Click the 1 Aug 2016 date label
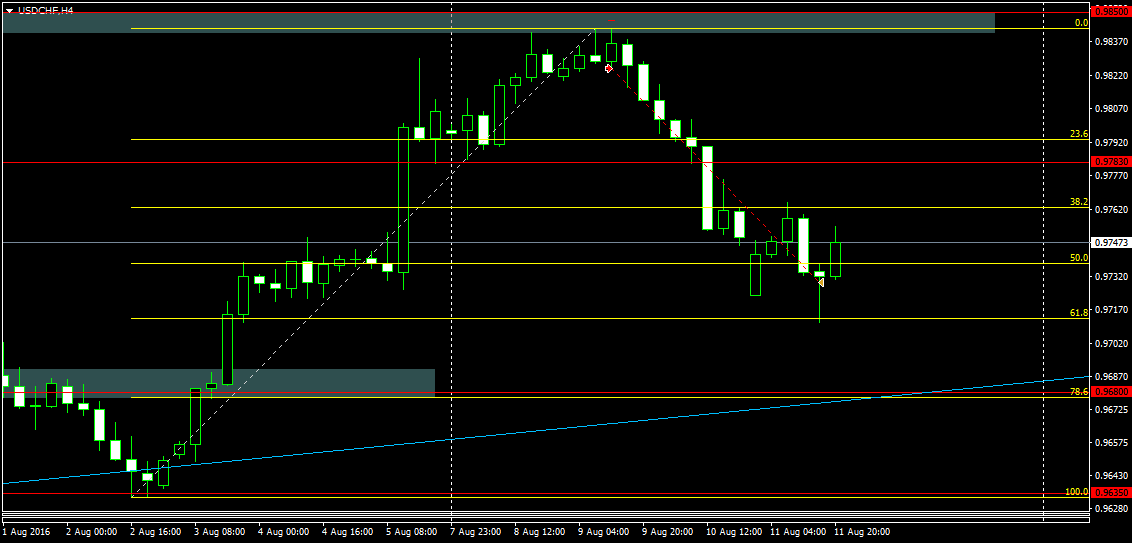1132x543 pixels. coord(25,531)
